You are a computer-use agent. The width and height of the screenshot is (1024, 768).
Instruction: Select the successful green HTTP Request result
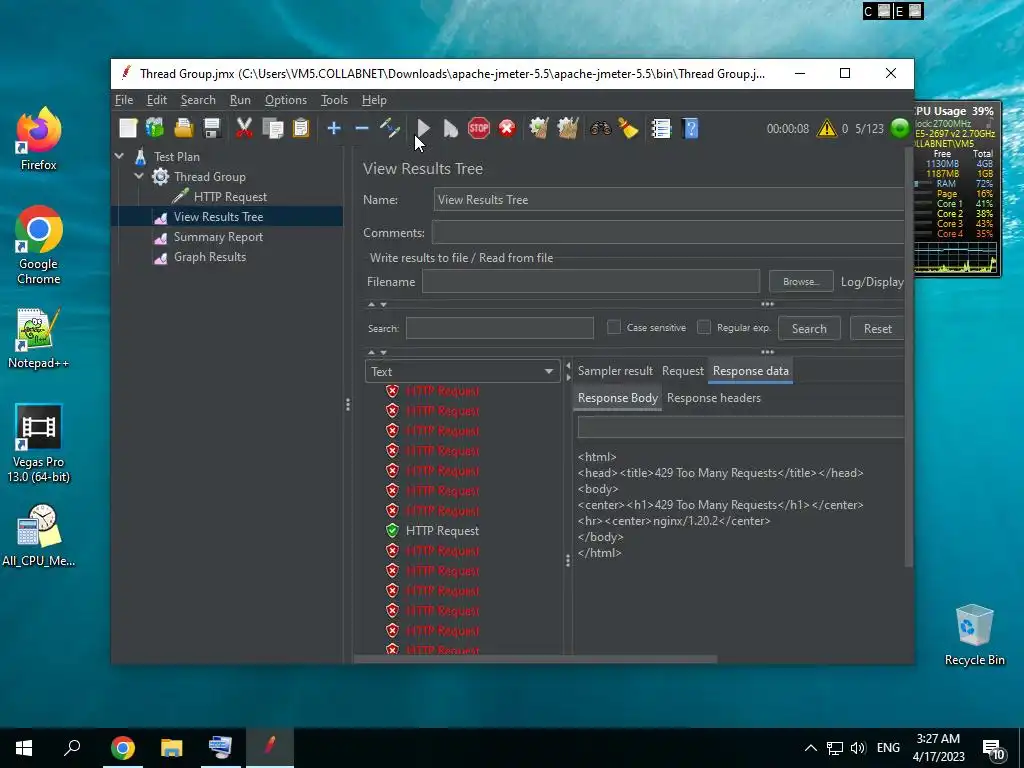(x=442, y=531)
